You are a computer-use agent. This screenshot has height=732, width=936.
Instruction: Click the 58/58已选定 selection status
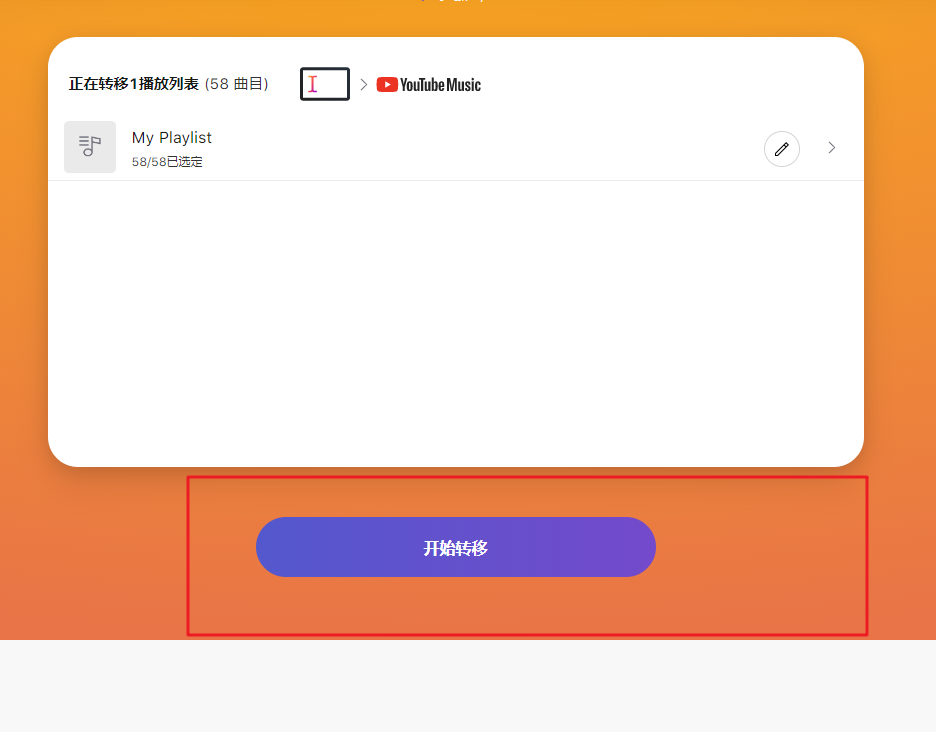click(167, 162)
